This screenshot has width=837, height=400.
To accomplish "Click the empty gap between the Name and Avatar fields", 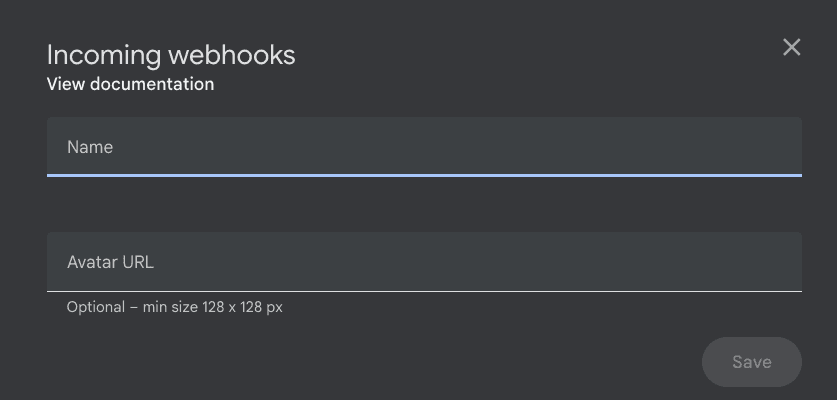I will click(x=424, y=205).
